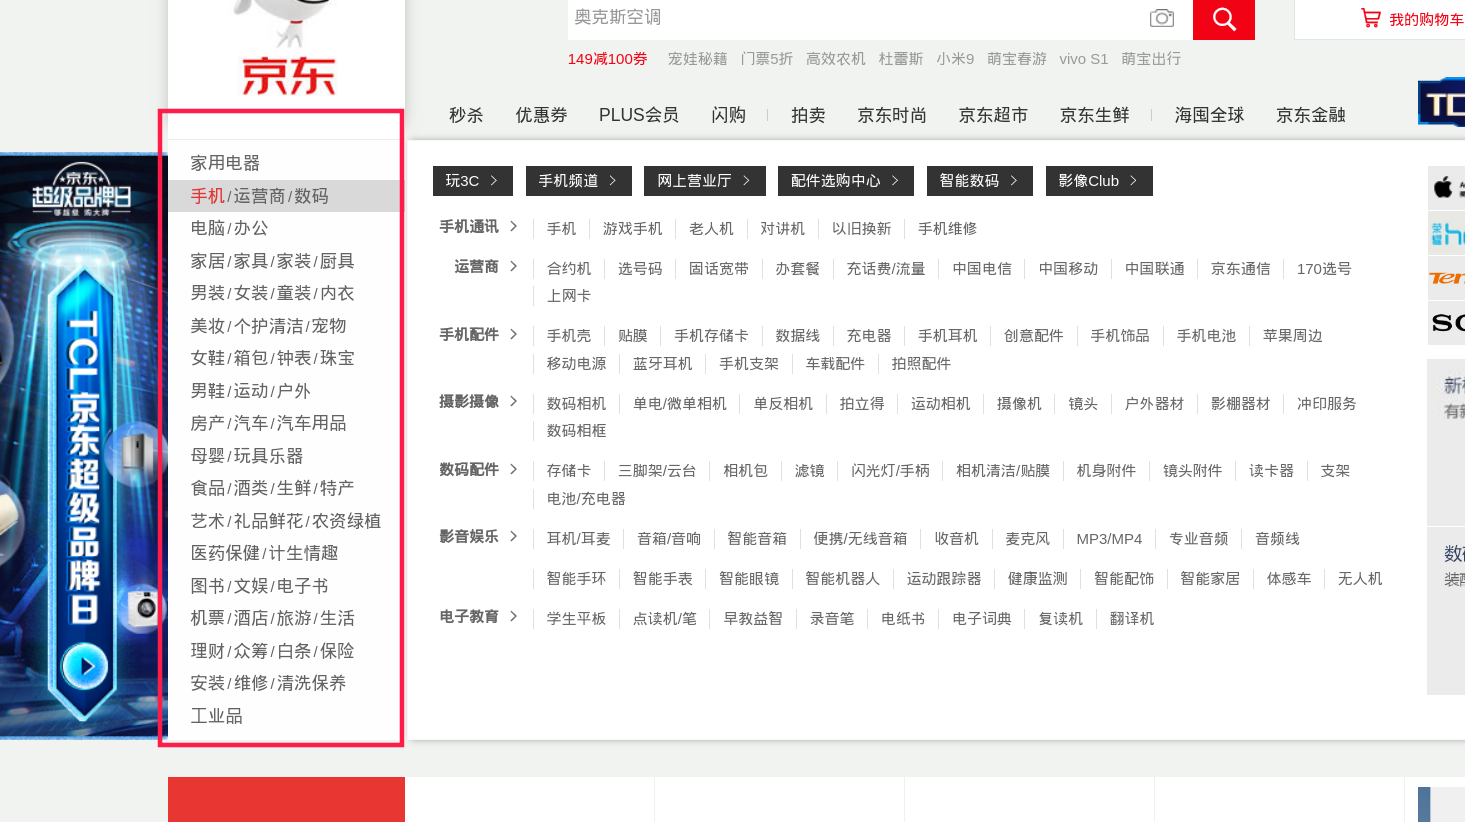The width and height of the screenshot is (1465, 822).
Task: Open 配件选购中心 button
Action: [846, 181]
